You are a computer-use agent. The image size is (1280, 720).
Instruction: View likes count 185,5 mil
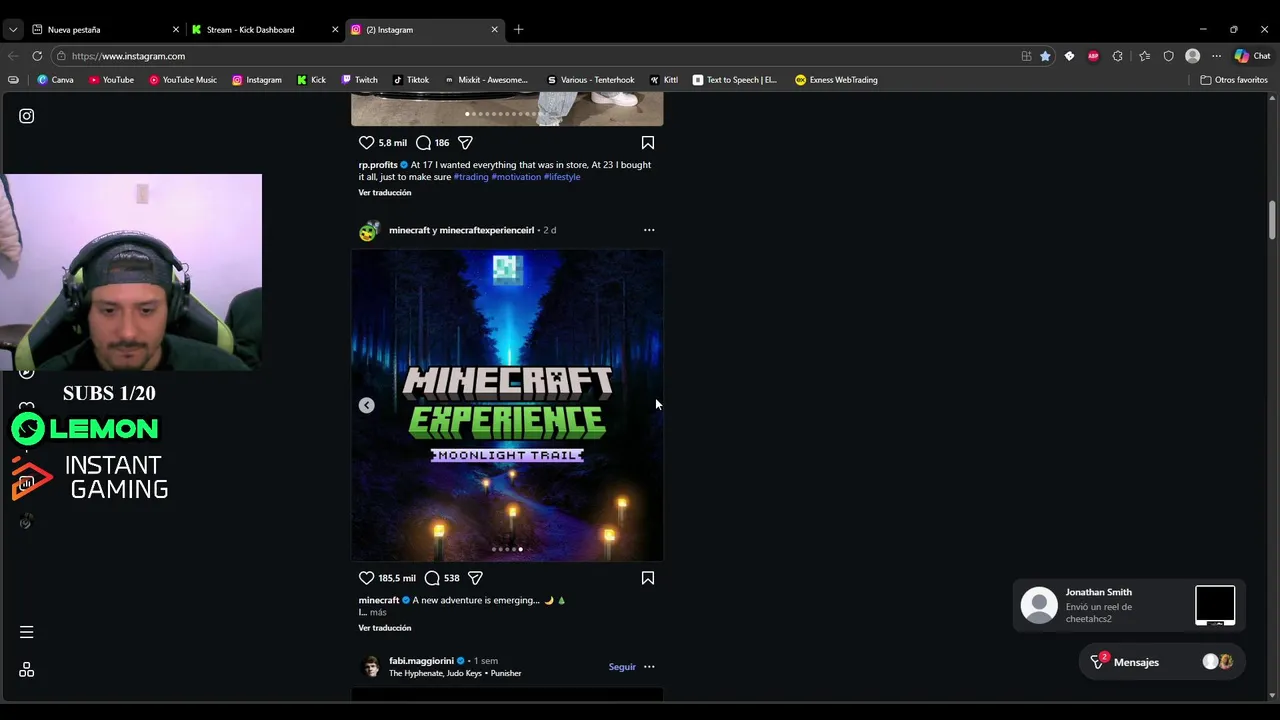coord(397,578)
